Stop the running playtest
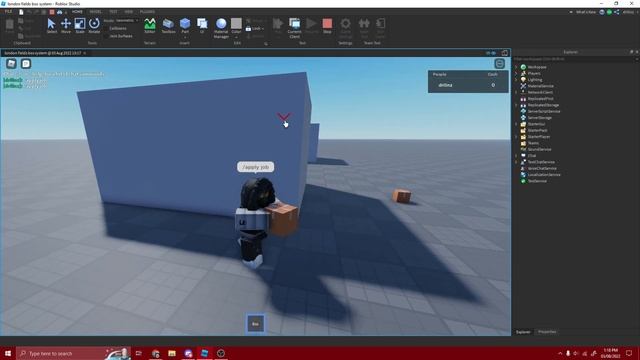This screenshot has width=640, height=360. (x=327, y=26)
